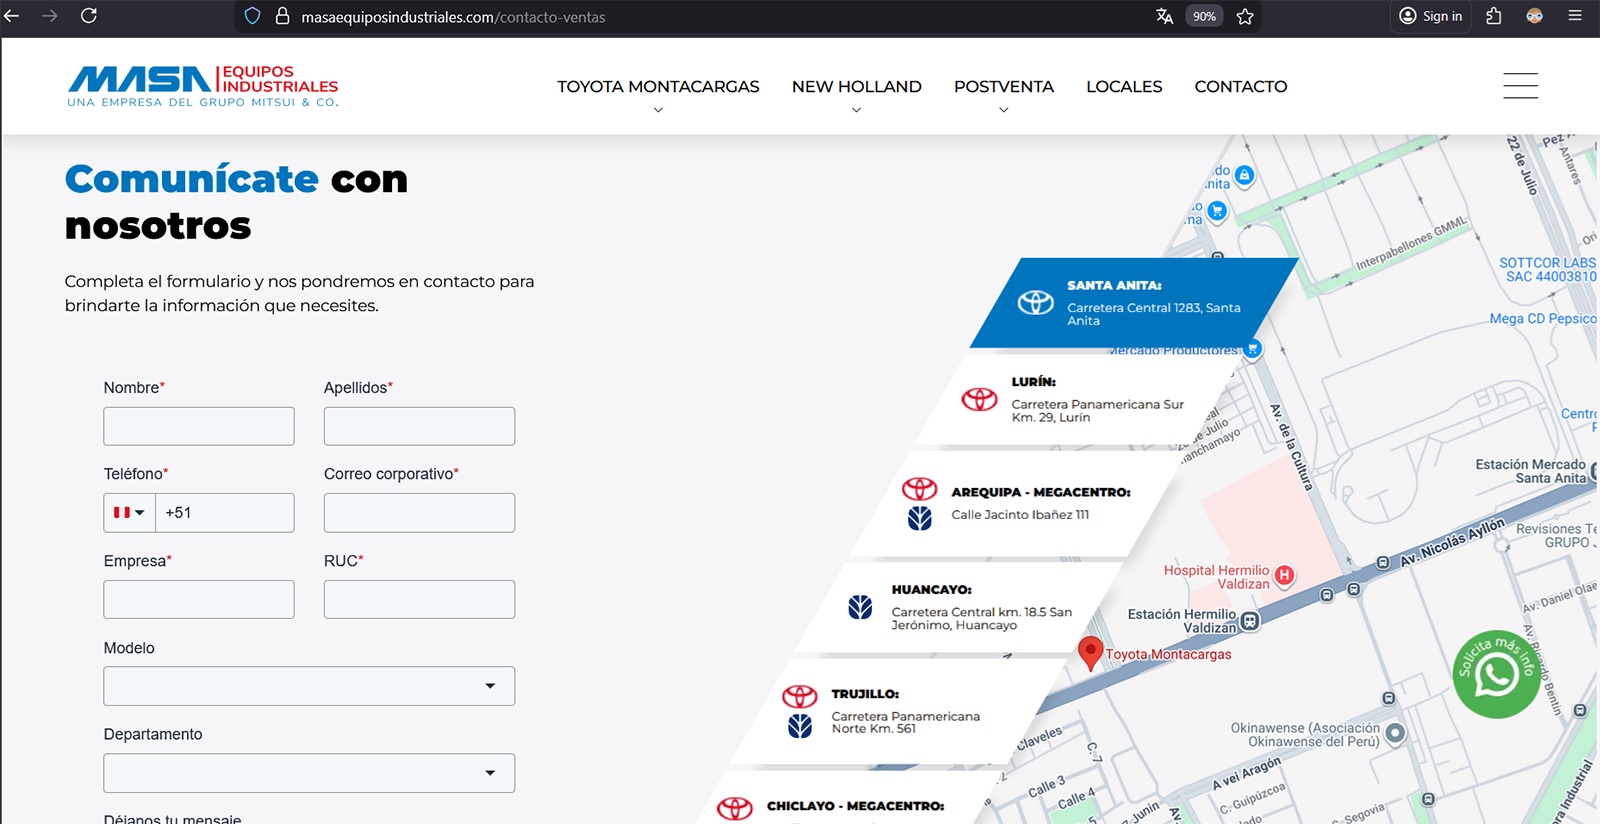1600x824 pixels.
Task: Open the WhatsApp Solicita más info button
Action: tap(1496, 674)
